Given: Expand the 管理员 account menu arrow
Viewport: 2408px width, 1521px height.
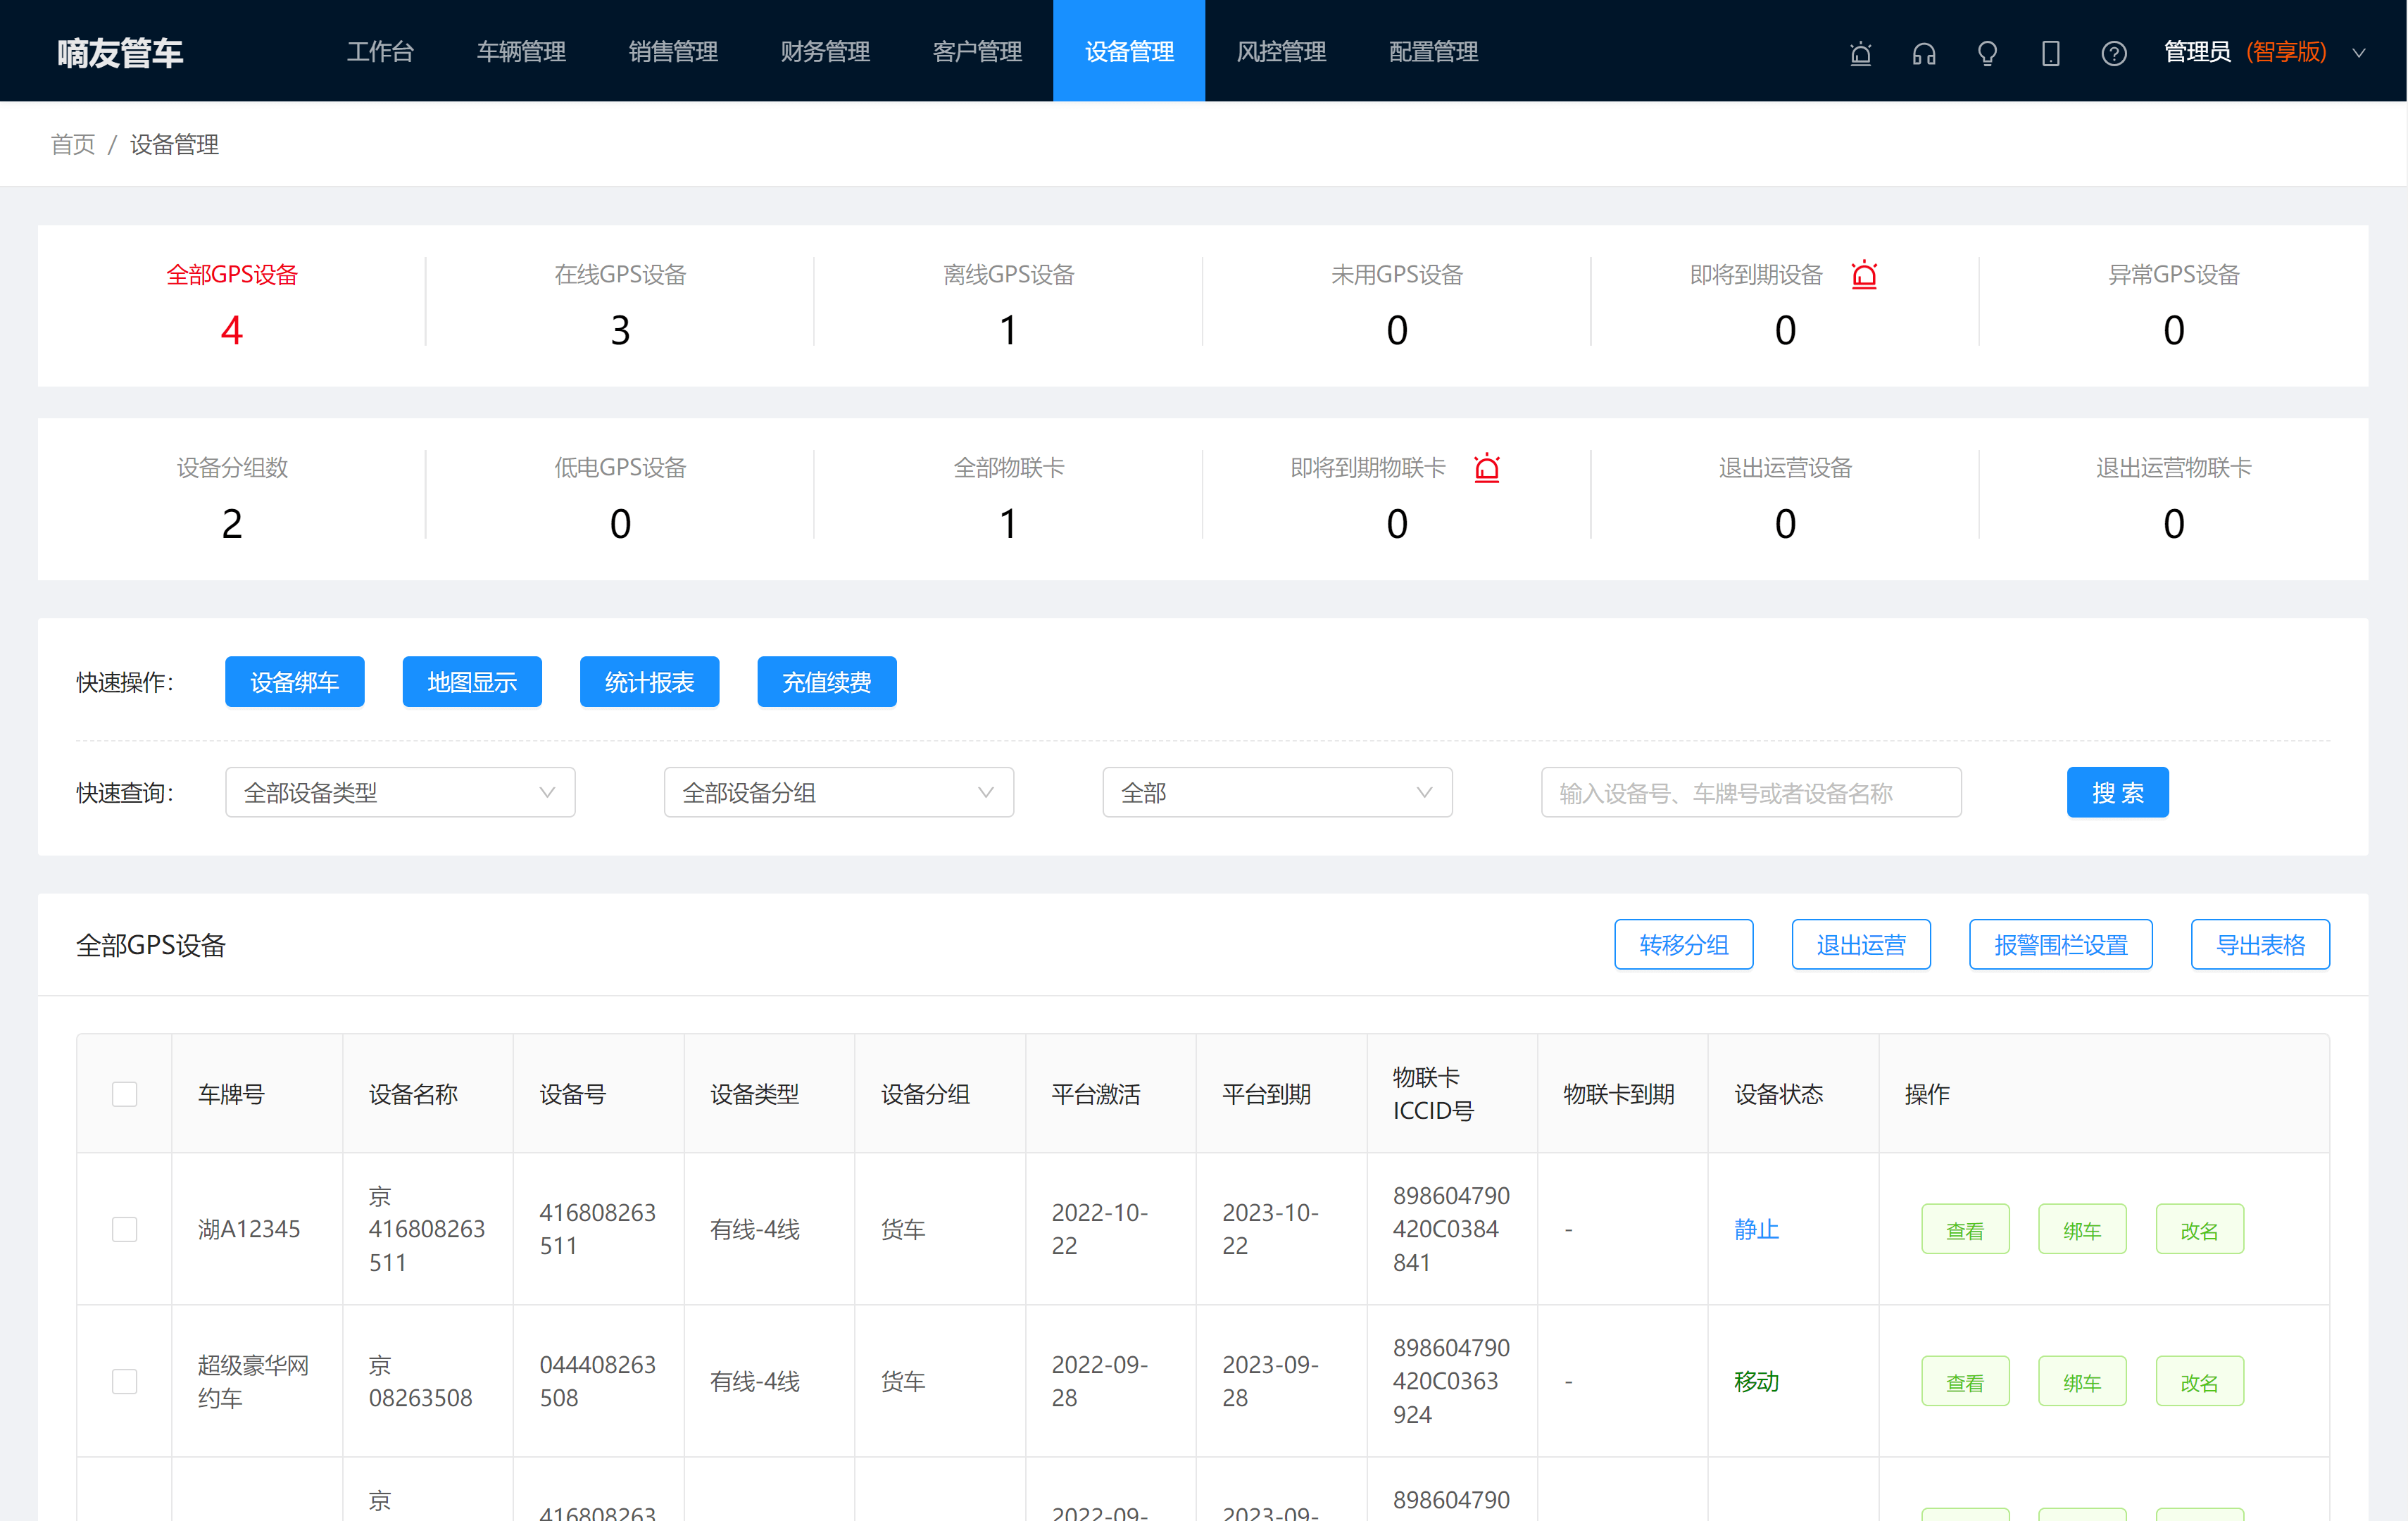Looking at the screenshot, I should [2359, 53].
